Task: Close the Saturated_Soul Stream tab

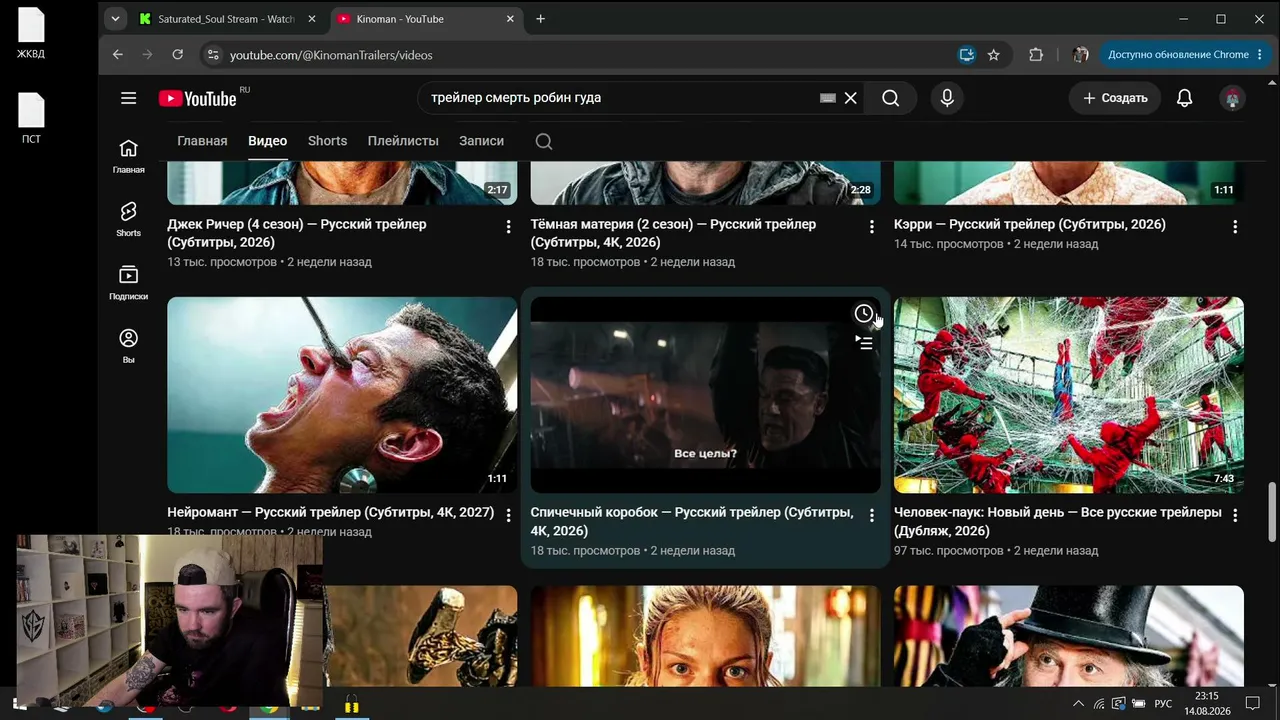Action: [312, 19]
